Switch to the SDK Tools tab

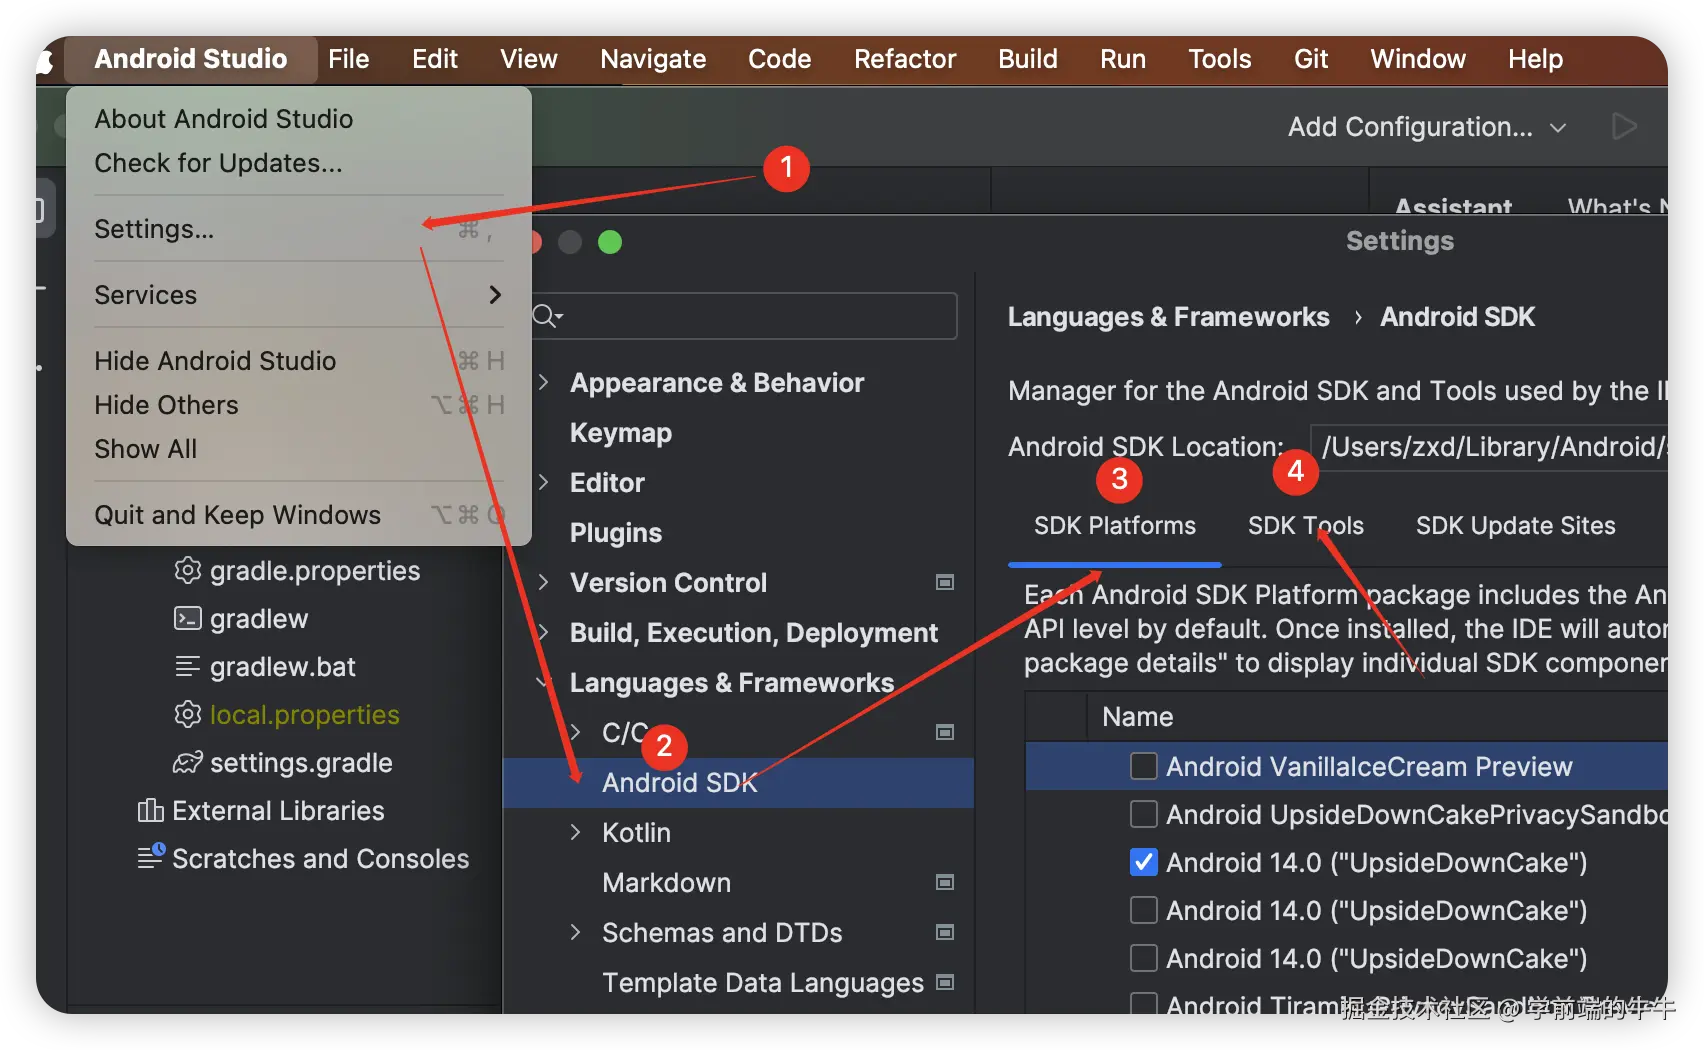point(1305,525)
